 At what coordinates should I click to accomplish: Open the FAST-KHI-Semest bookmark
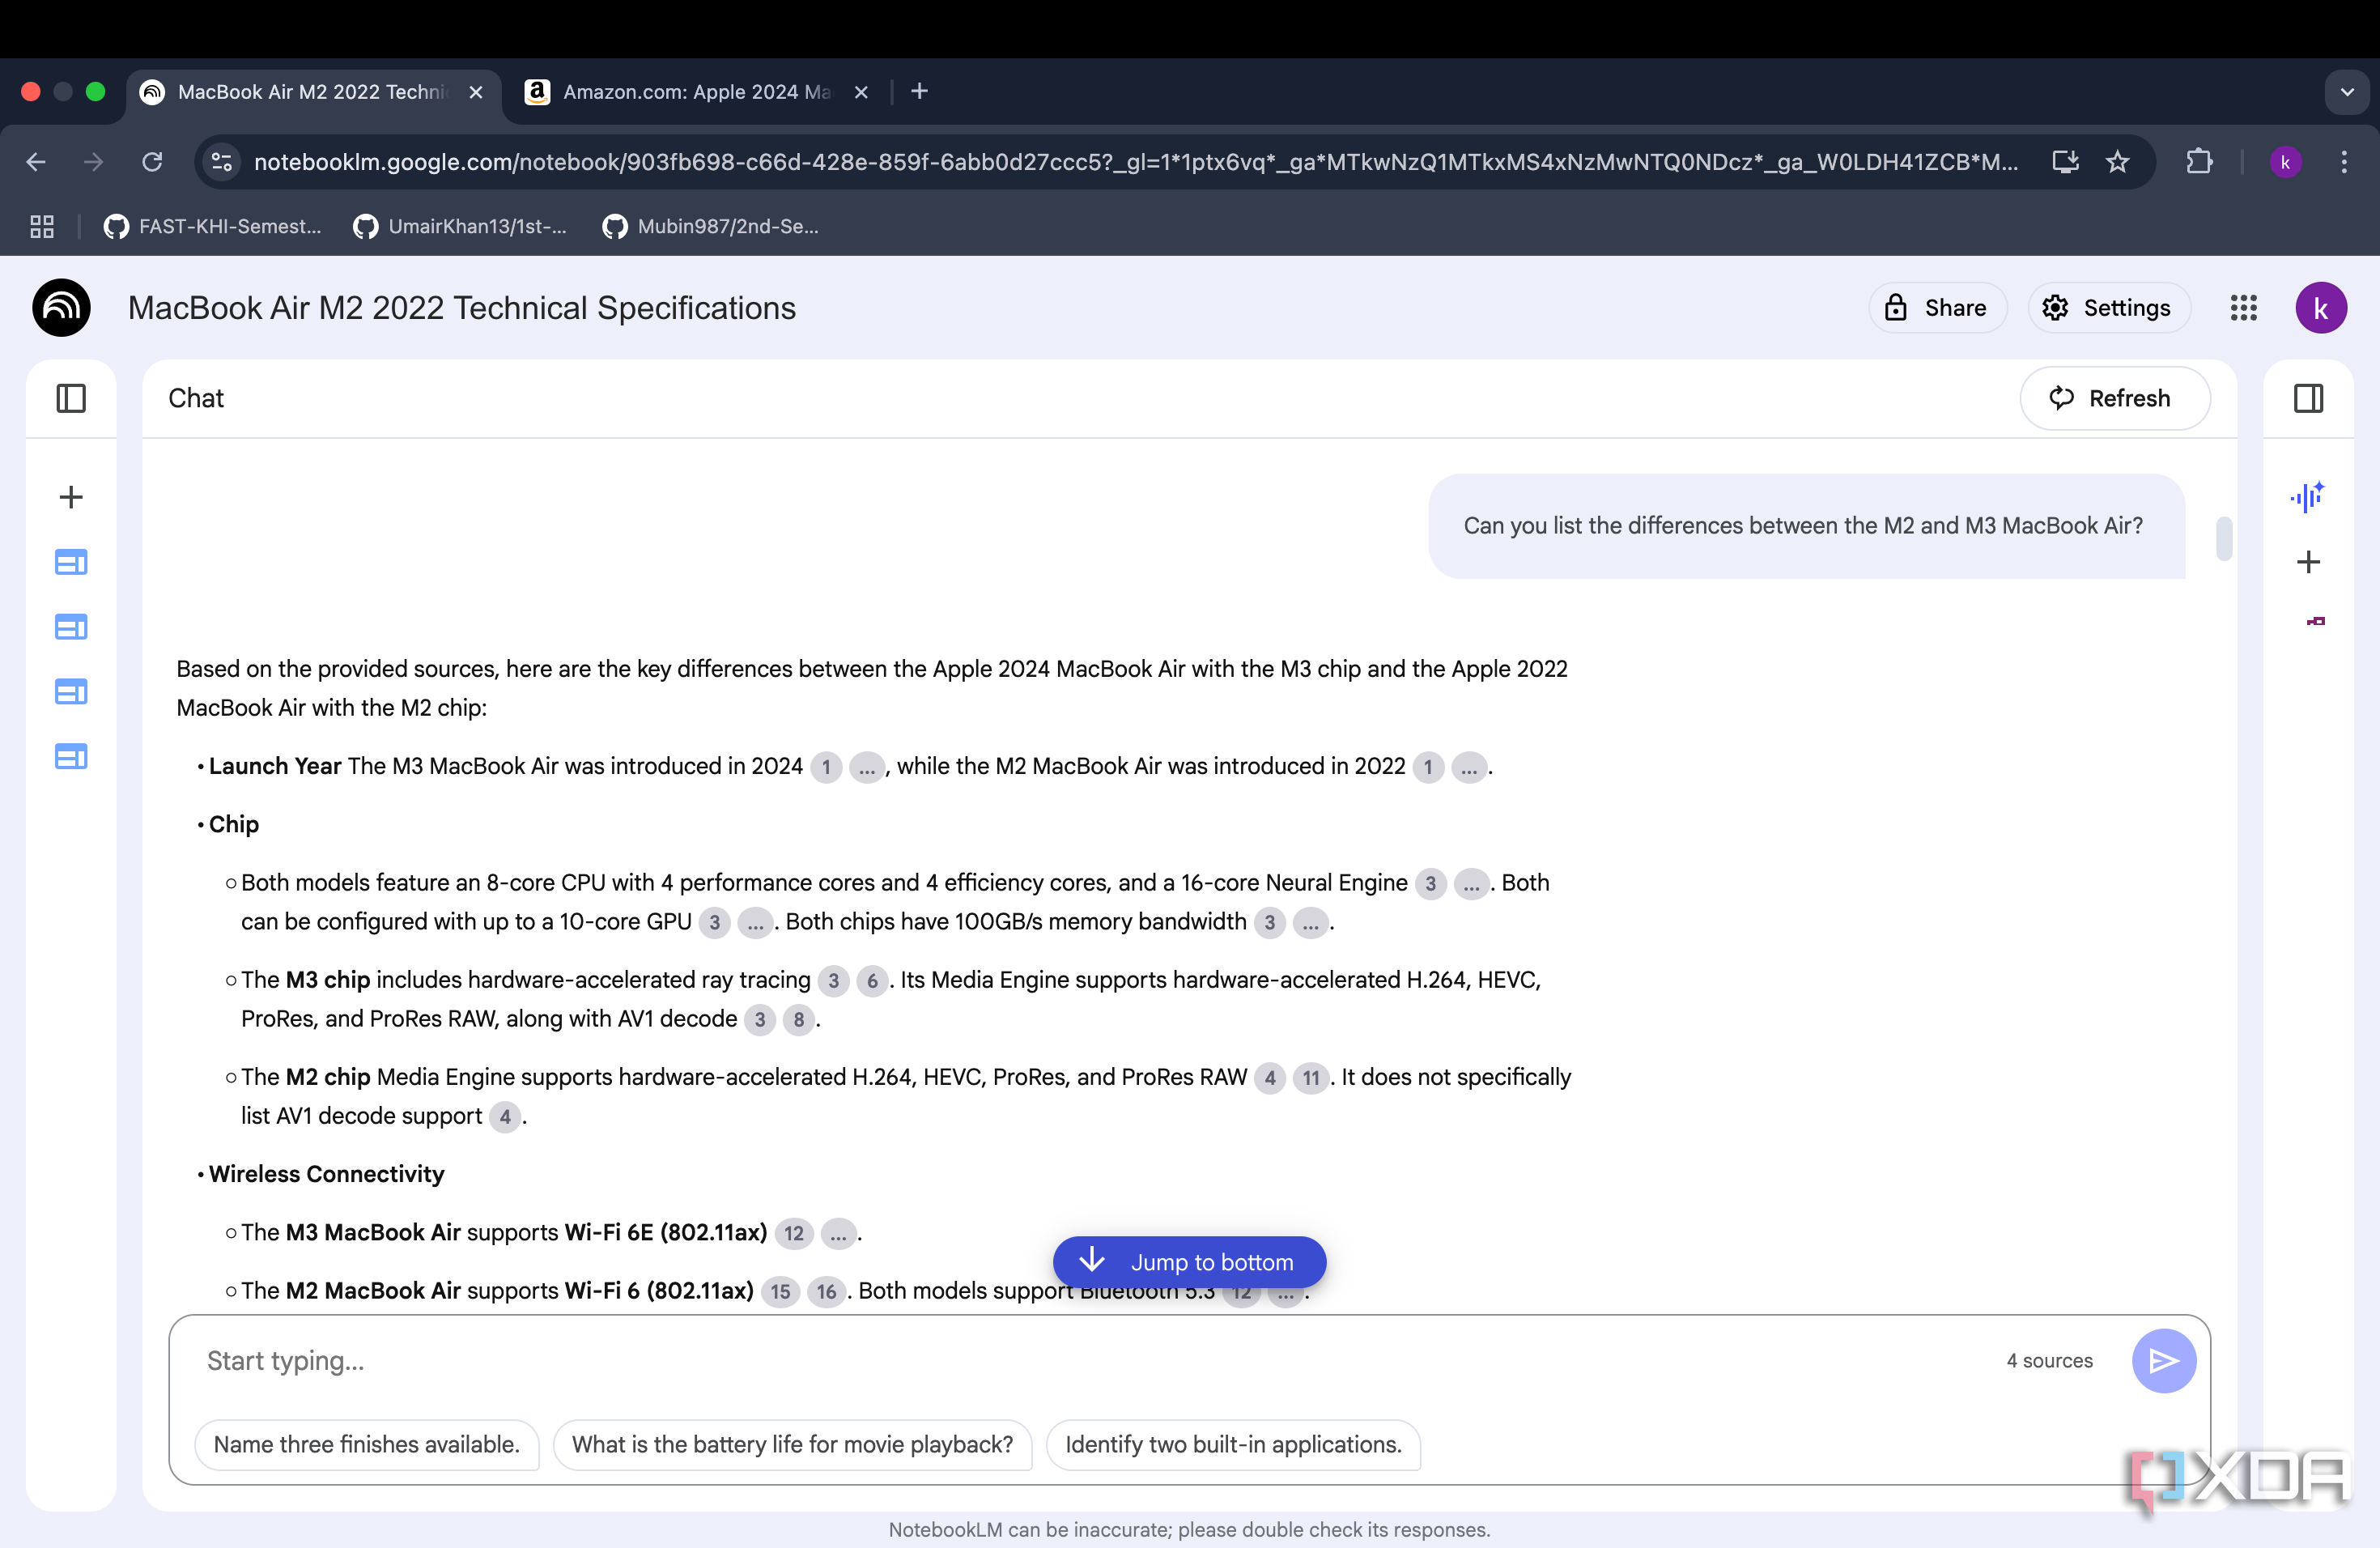pos(213,227)
